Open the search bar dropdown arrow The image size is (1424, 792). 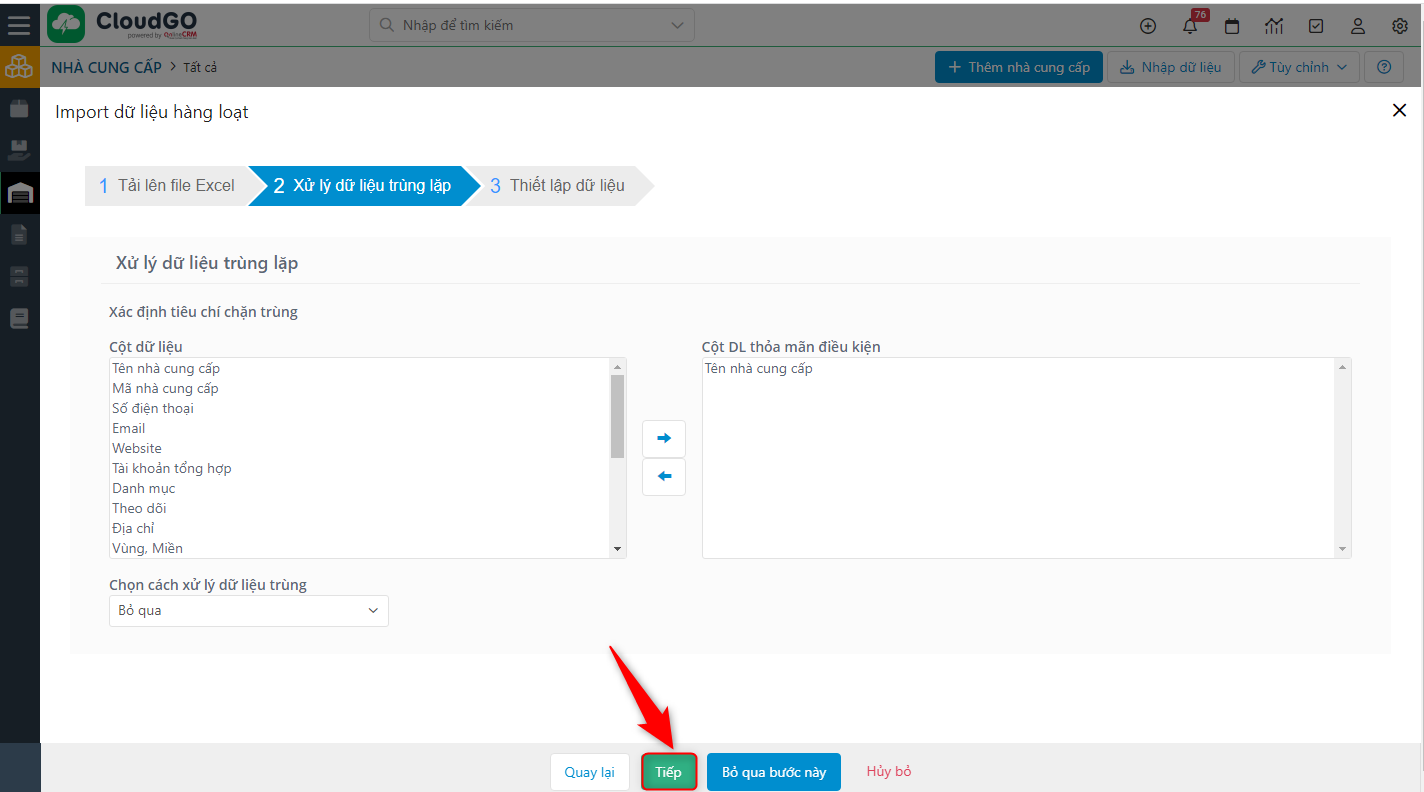(x=676, y=24)
